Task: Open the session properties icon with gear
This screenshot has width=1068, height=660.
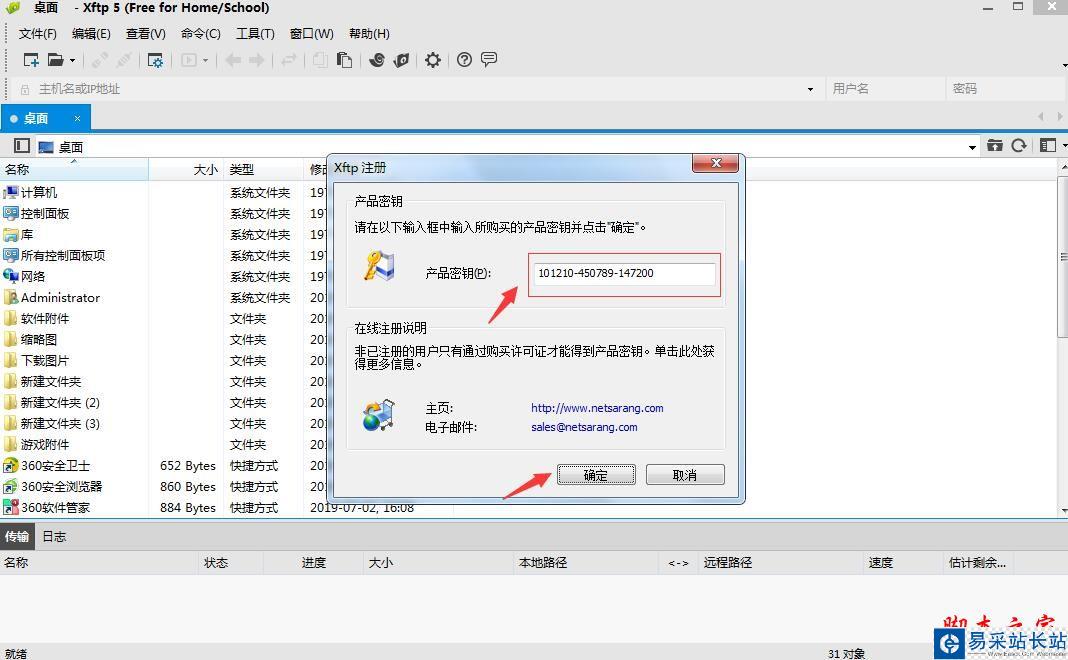Action: pos(155,60)
